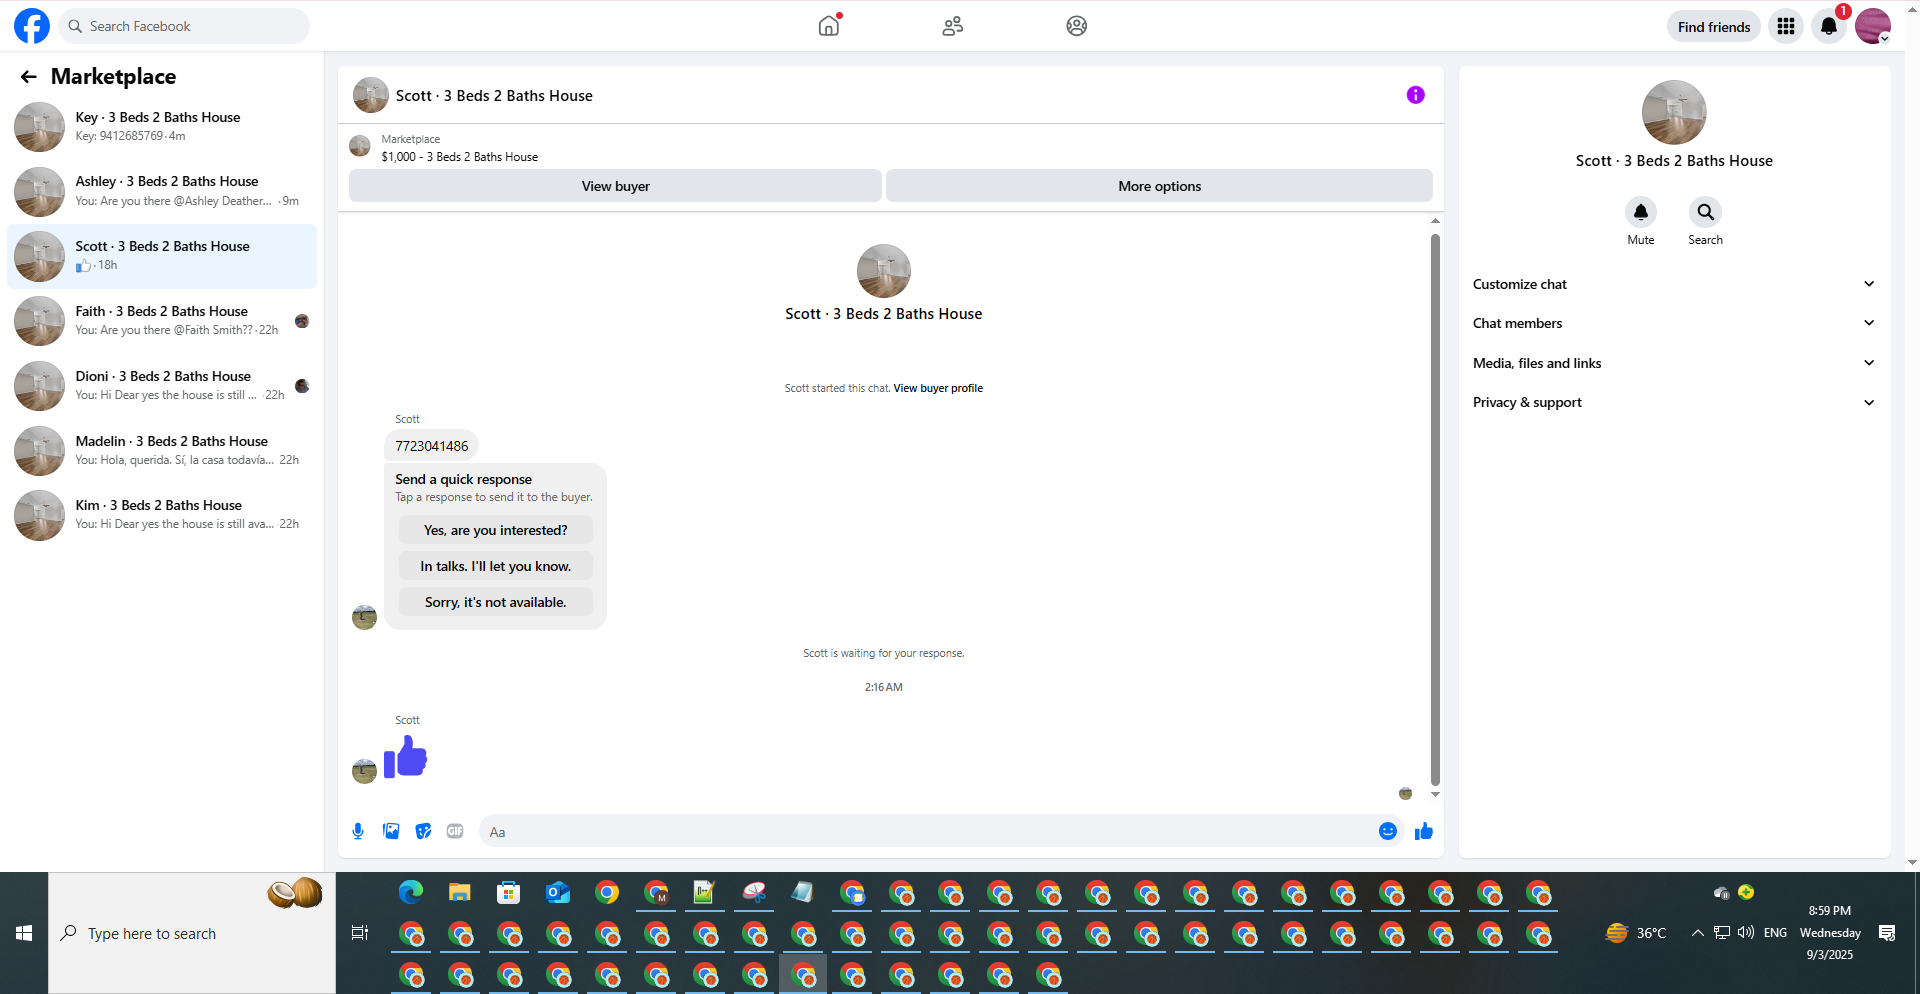The width and height of the screenshot is (1920, 994).
Task: Launch Microsoft Edge from the taskbar
Action: [411, 892]
